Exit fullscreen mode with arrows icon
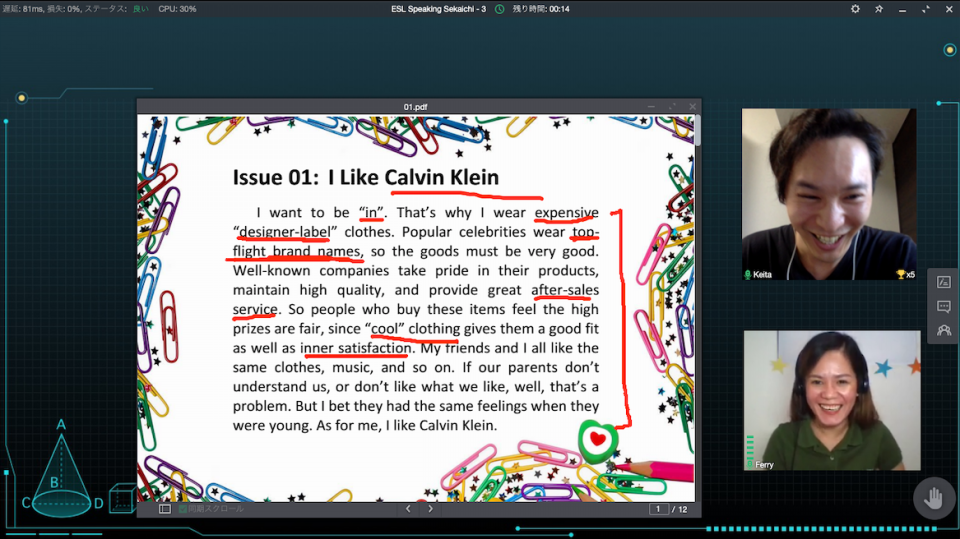This screenshot has width=960, height=539. click(926, 9)
